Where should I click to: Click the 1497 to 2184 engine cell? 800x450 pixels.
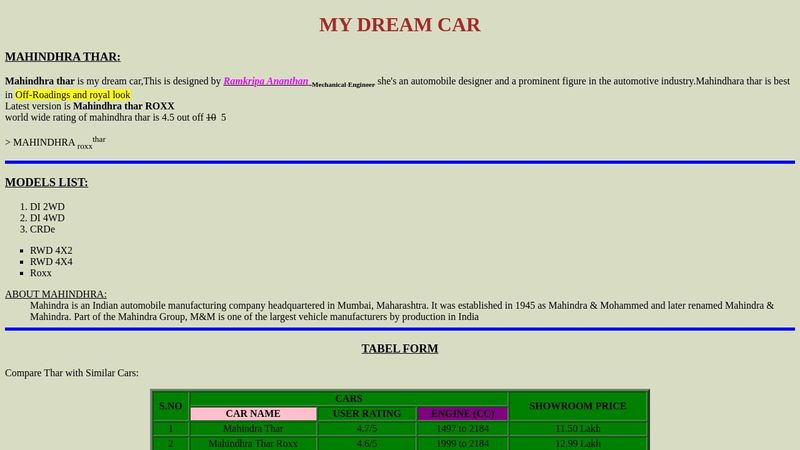pos(463,429)
